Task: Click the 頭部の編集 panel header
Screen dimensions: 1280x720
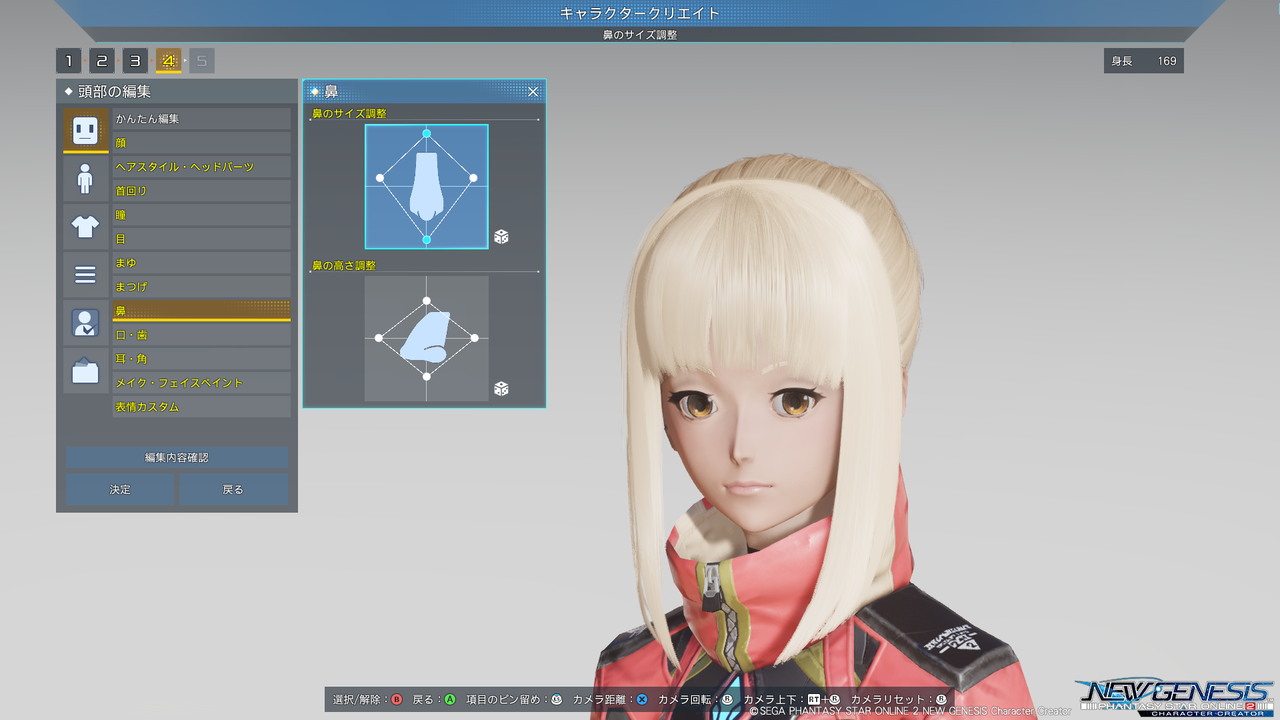Action: point(177,92)
